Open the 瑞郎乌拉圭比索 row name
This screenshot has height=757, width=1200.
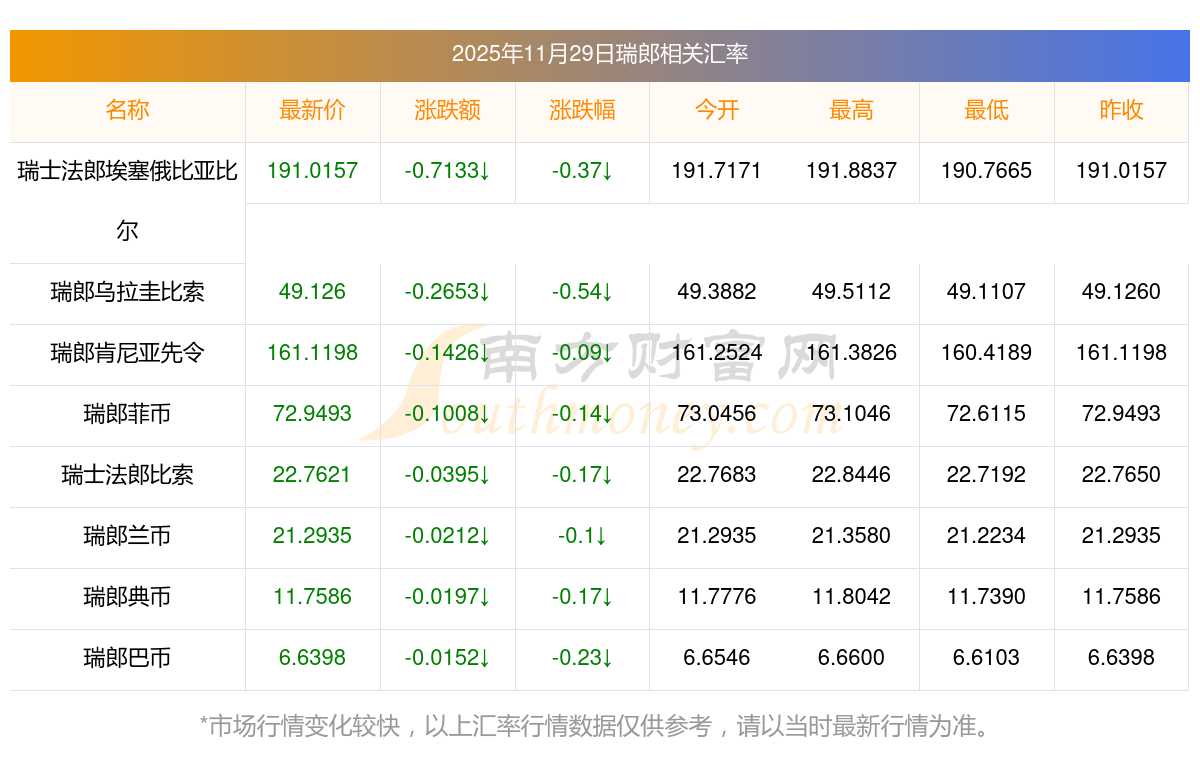tap(127, 292)
